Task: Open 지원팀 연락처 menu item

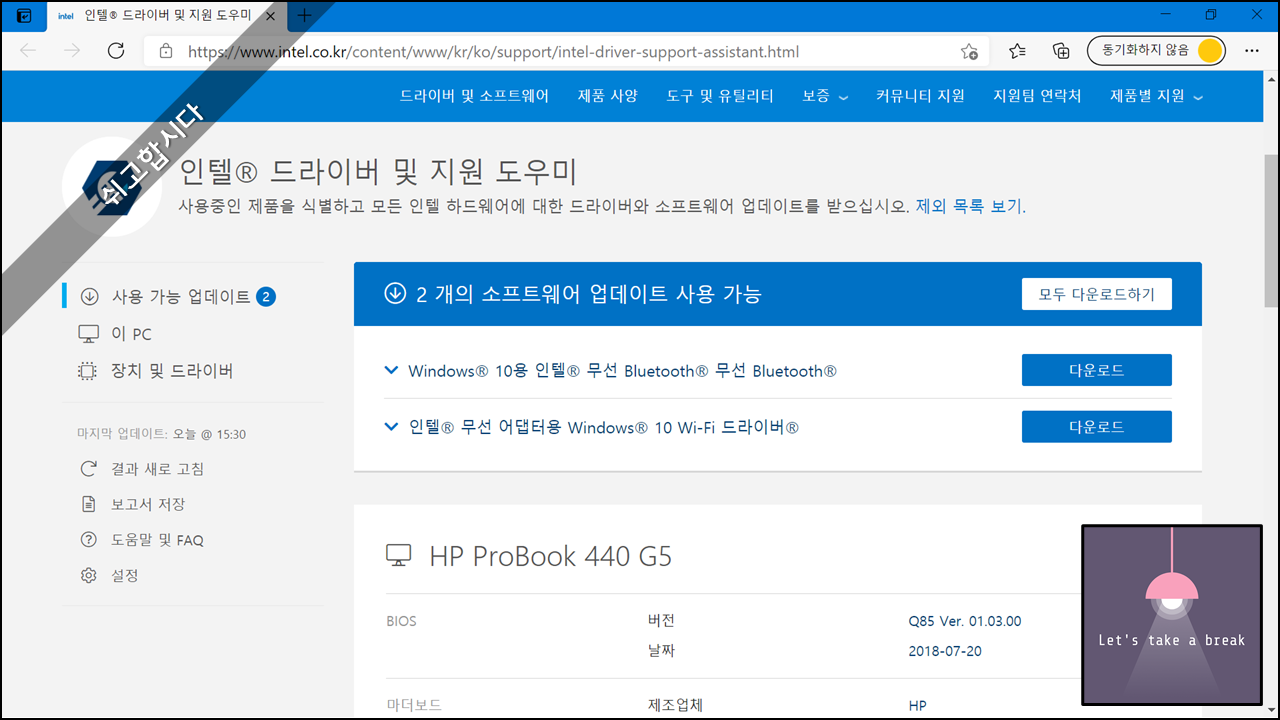Action: tap(1037, 96)
